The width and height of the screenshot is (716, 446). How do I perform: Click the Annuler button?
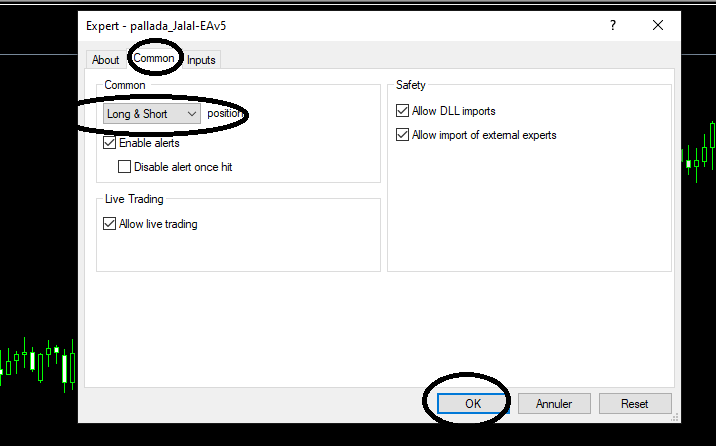554,404
